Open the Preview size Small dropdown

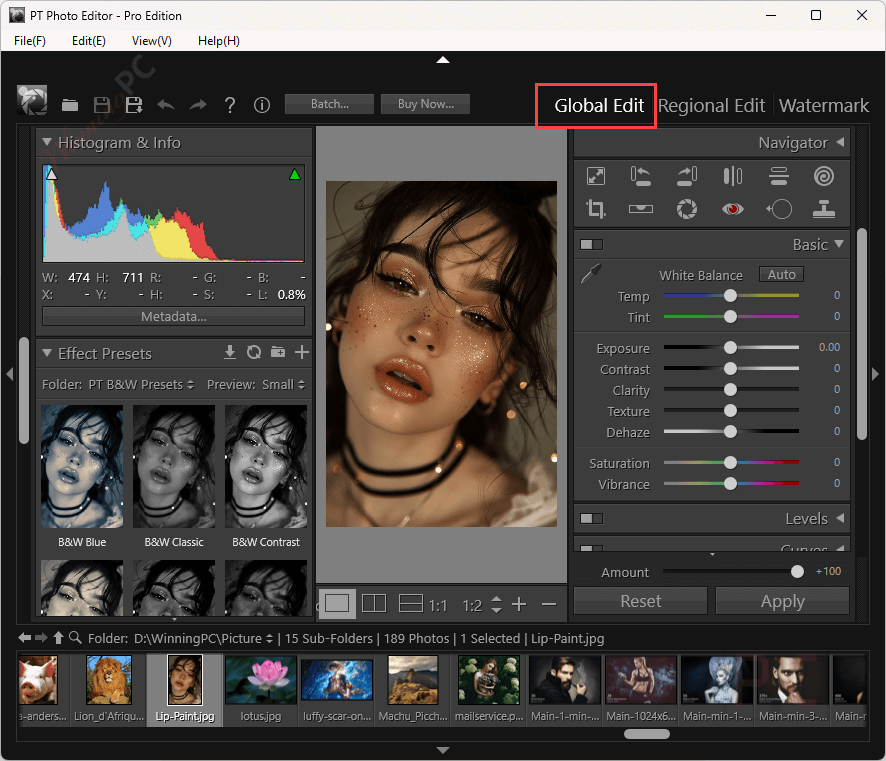pyautogui.click(x=284, y=385)
